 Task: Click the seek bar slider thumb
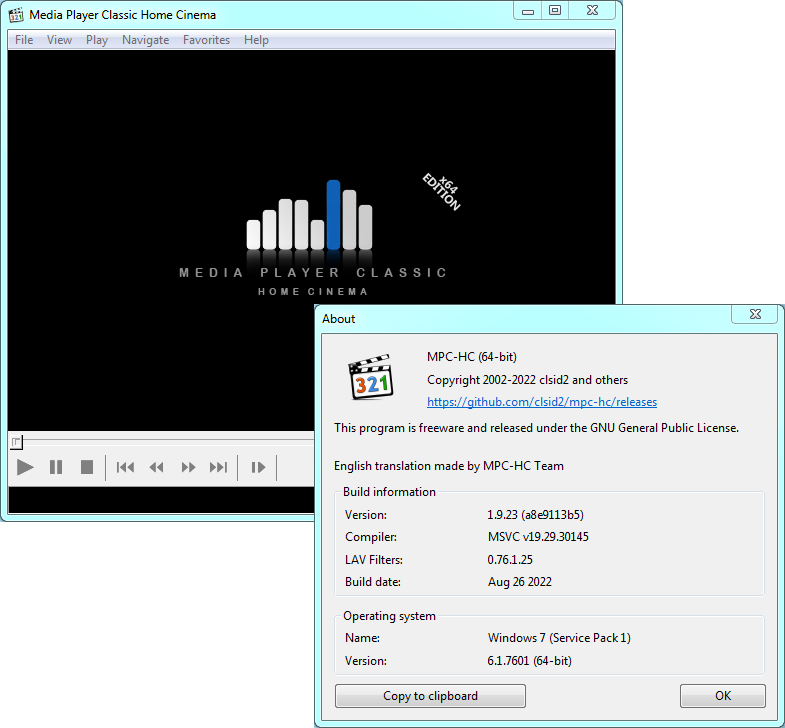17,442
